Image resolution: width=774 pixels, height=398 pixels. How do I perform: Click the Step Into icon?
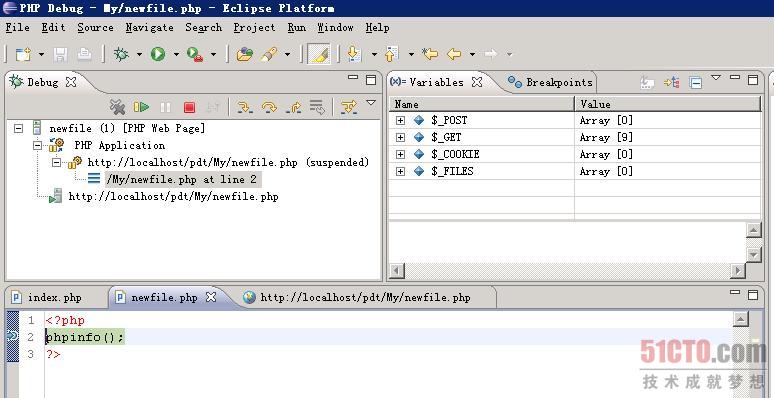click(x=245, y=107)
